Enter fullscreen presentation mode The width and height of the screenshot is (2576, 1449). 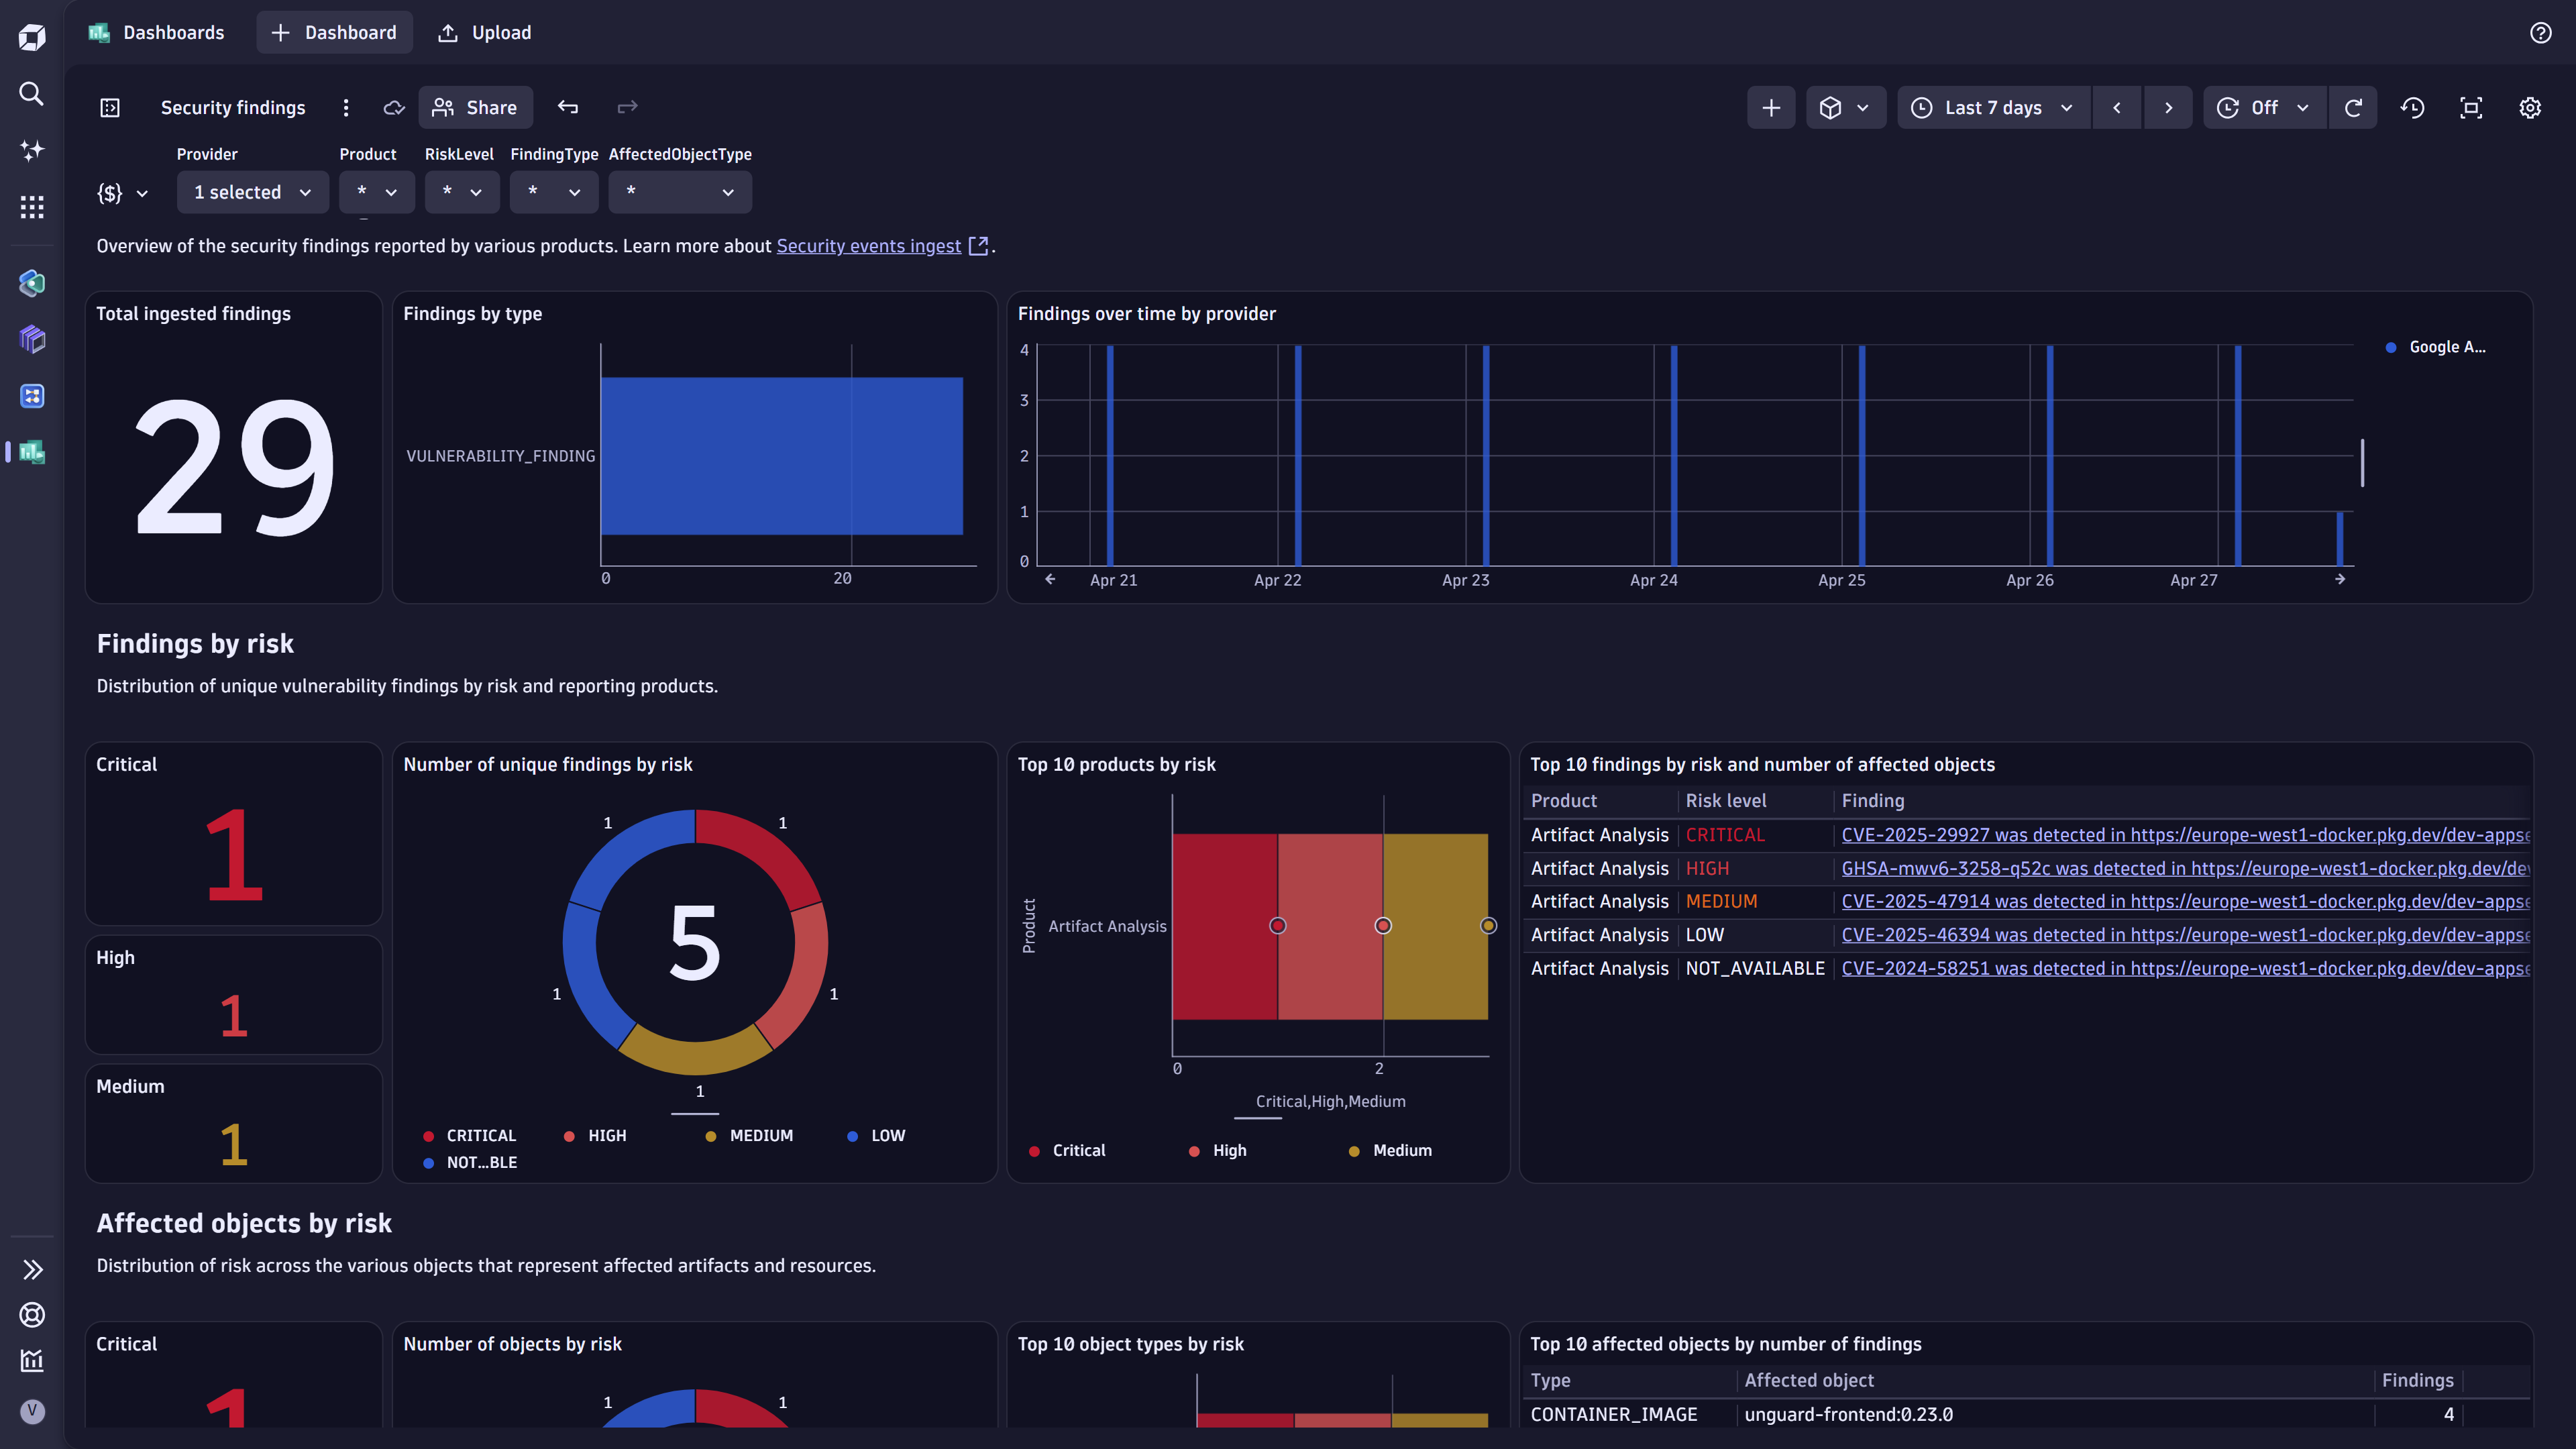[x=2471, y=107]
